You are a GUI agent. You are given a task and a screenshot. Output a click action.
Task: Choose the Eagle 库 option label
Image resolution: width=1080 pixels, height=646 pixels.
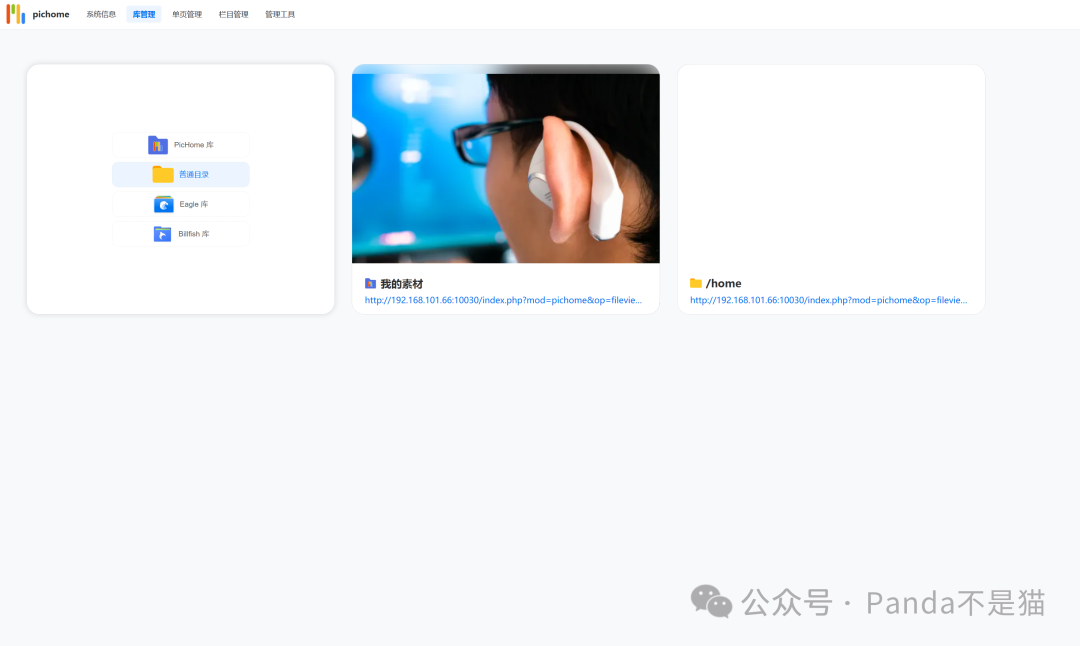[194, 205]
